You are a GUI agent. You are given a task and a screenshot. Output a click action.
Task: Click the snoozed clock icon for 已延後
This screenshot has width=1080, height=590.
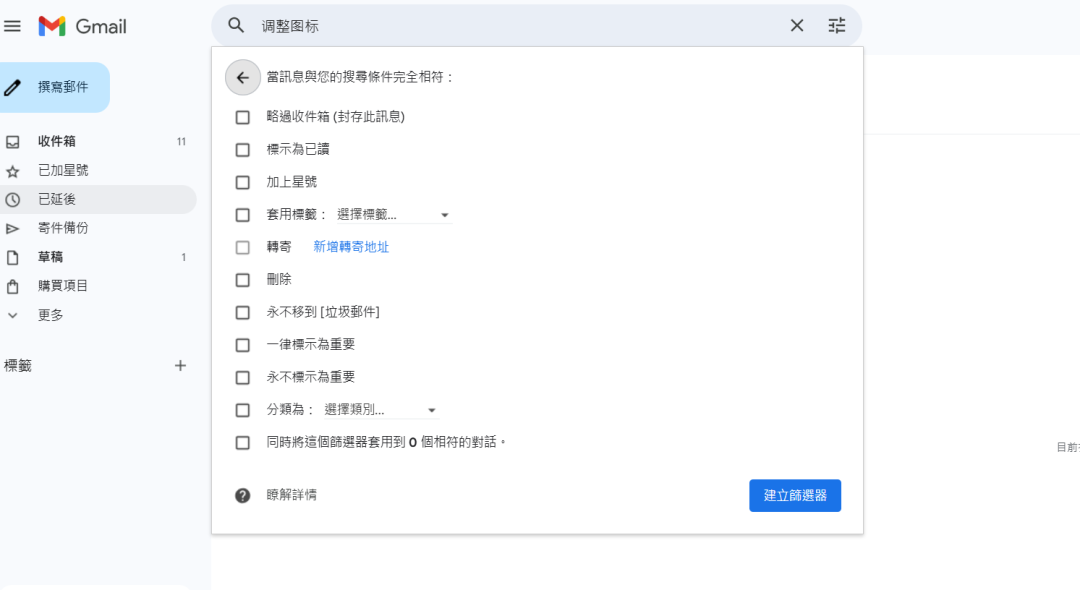(13, 199)
